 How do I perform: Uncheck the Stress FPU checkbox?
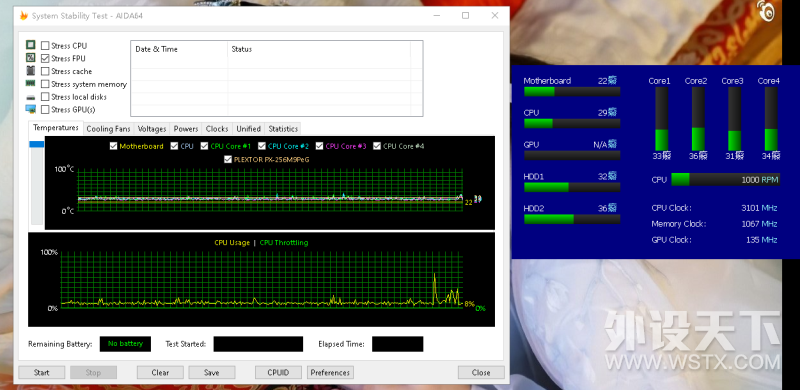pyautogui.click(x=45, y=58)
